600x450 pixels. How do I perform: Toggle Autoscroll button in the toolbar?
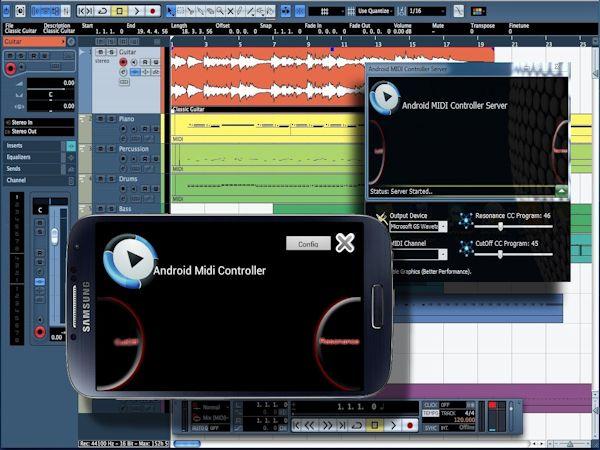[x=285, y=11]
